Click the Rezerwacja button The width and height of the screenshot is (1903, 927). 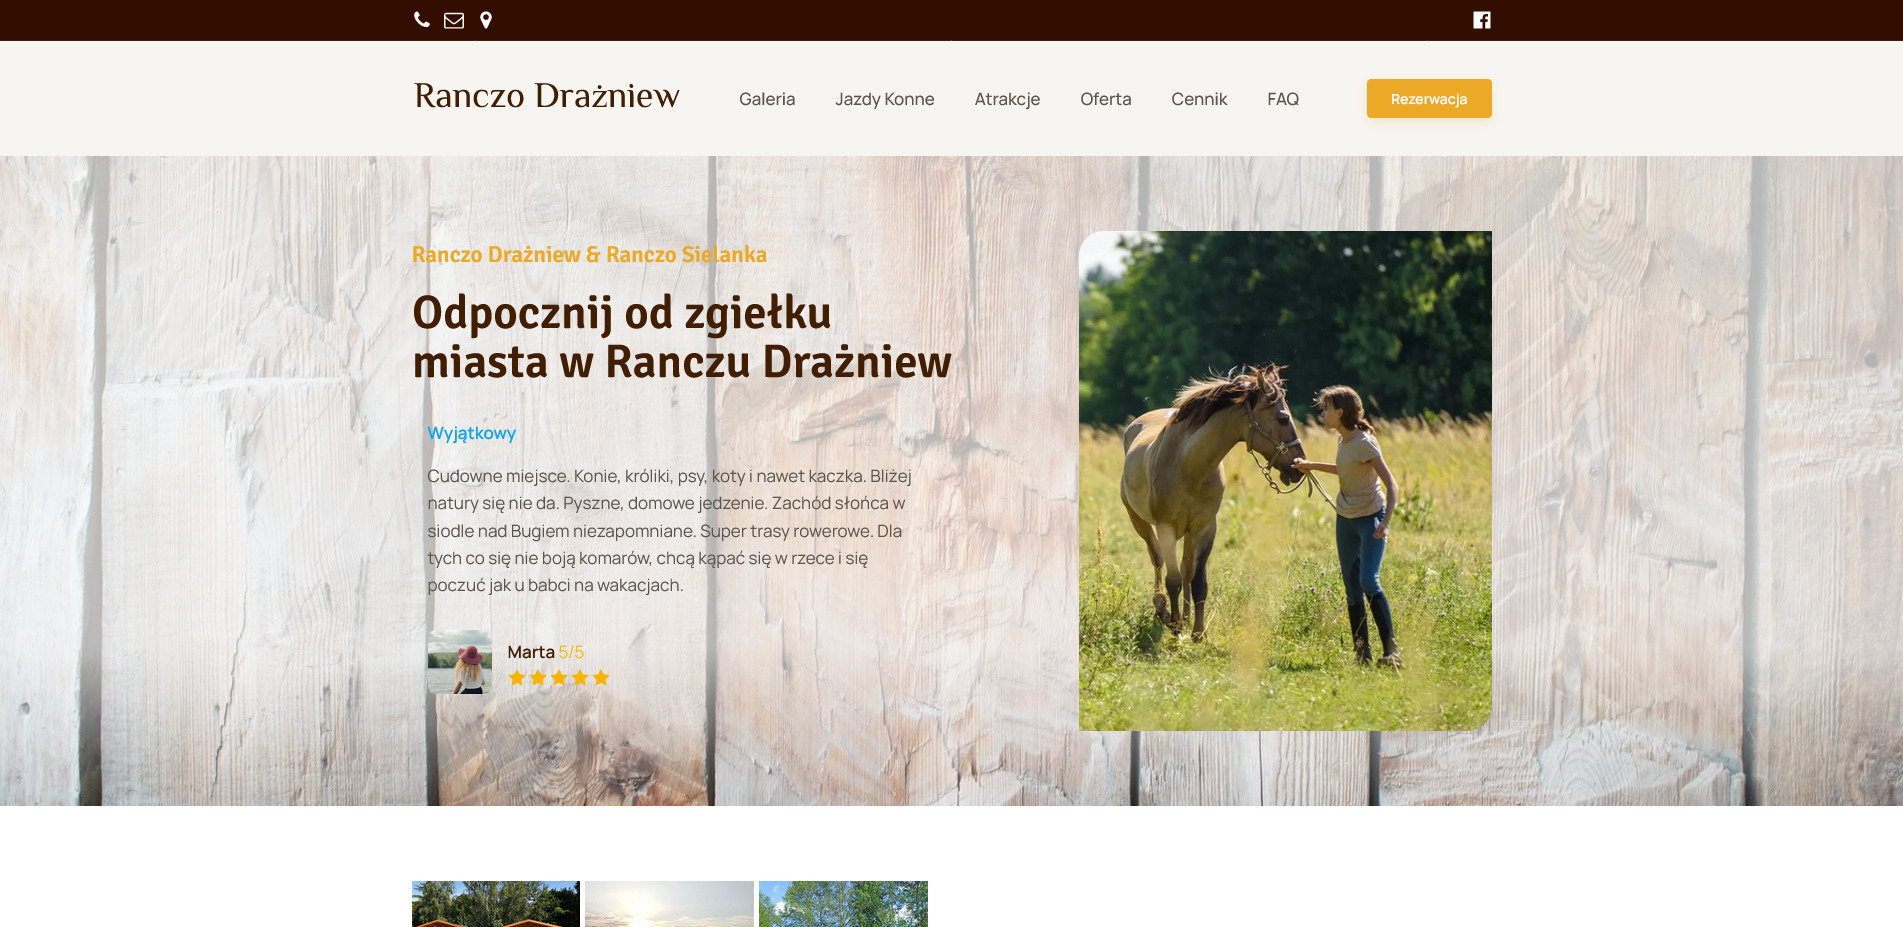[x=1428, y=99]
